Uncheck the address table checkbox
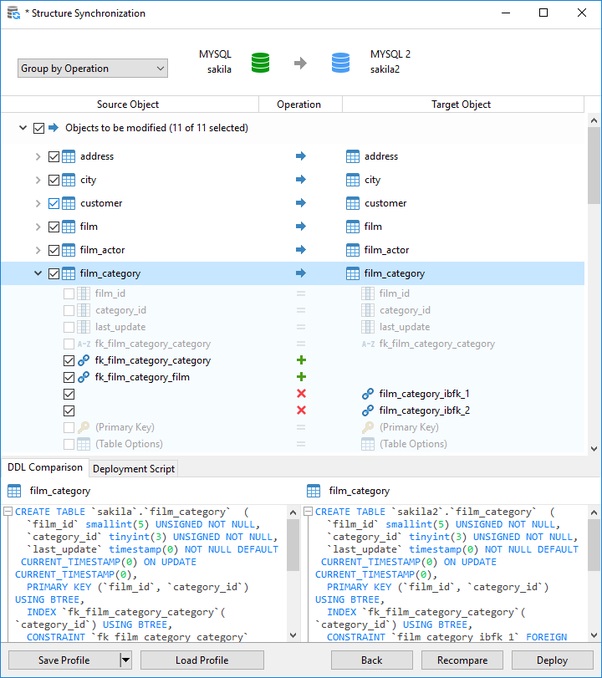The height and width of the screenshot is (678, 602). tap(54, 156)
